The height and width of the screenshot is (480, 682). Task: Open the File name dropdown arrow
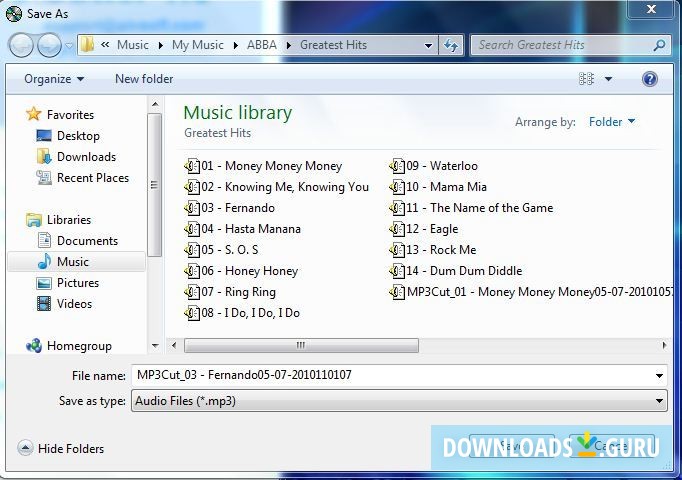point(659,376)
